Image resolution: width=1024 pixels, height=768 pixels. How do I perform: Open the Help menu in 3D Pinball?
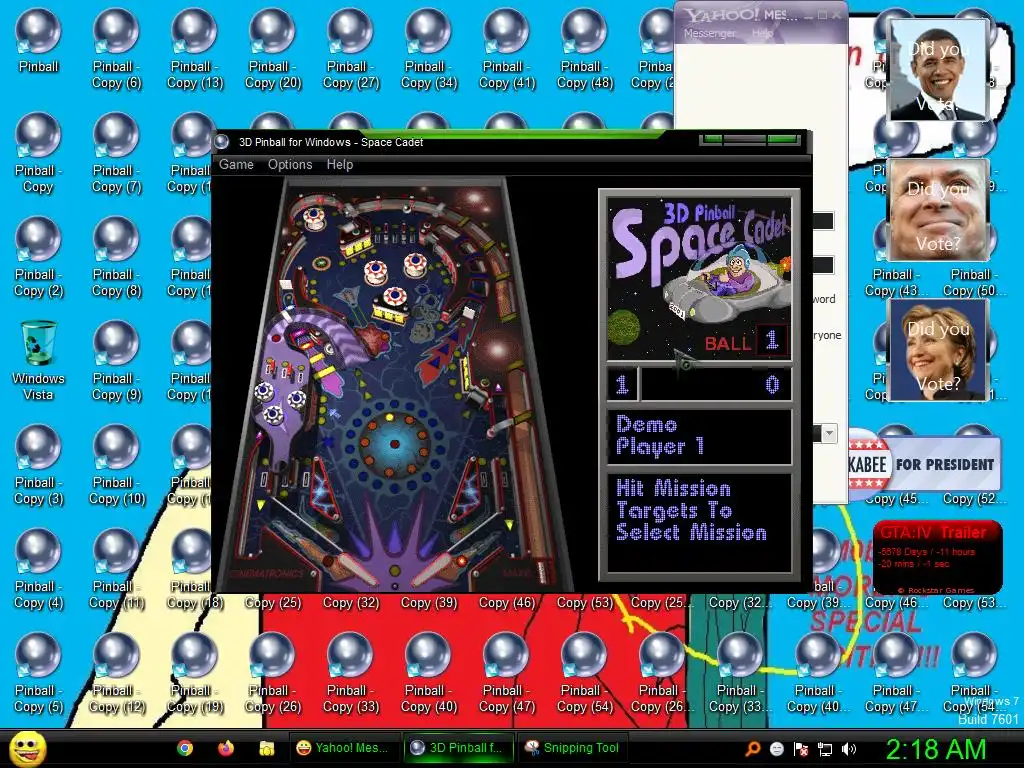tap(340, 165)
